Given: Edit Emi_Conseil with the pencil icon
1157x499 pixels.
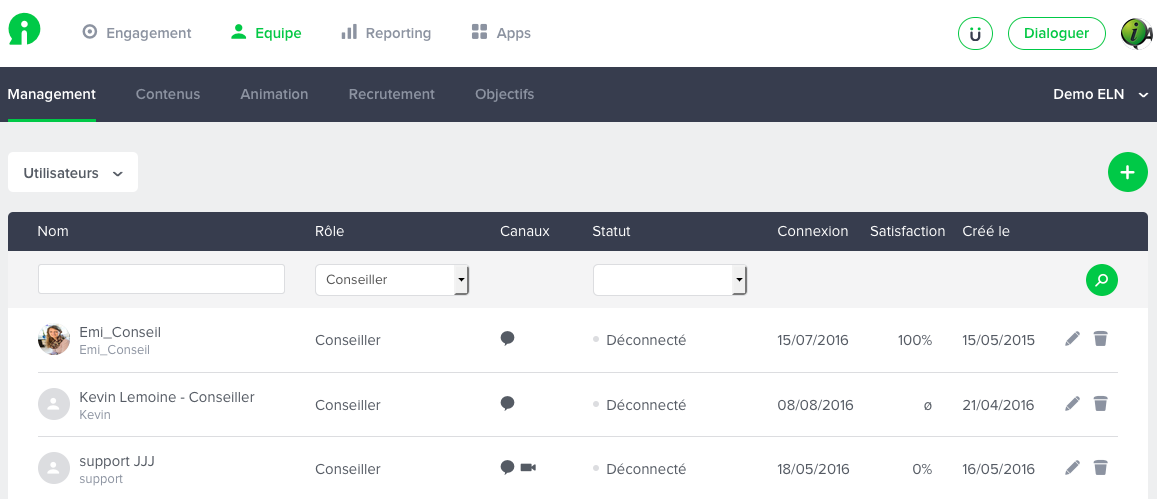Looking at the screenshot, I should [1073, 339].
